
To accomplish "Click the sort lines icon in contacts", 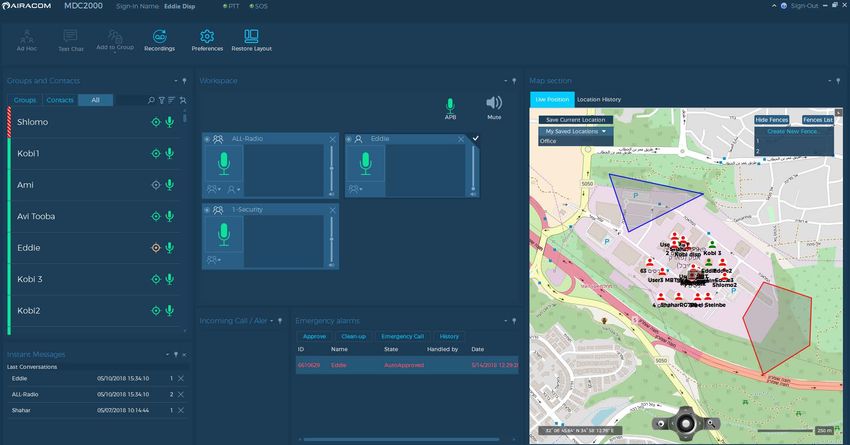I will point(171,100).
